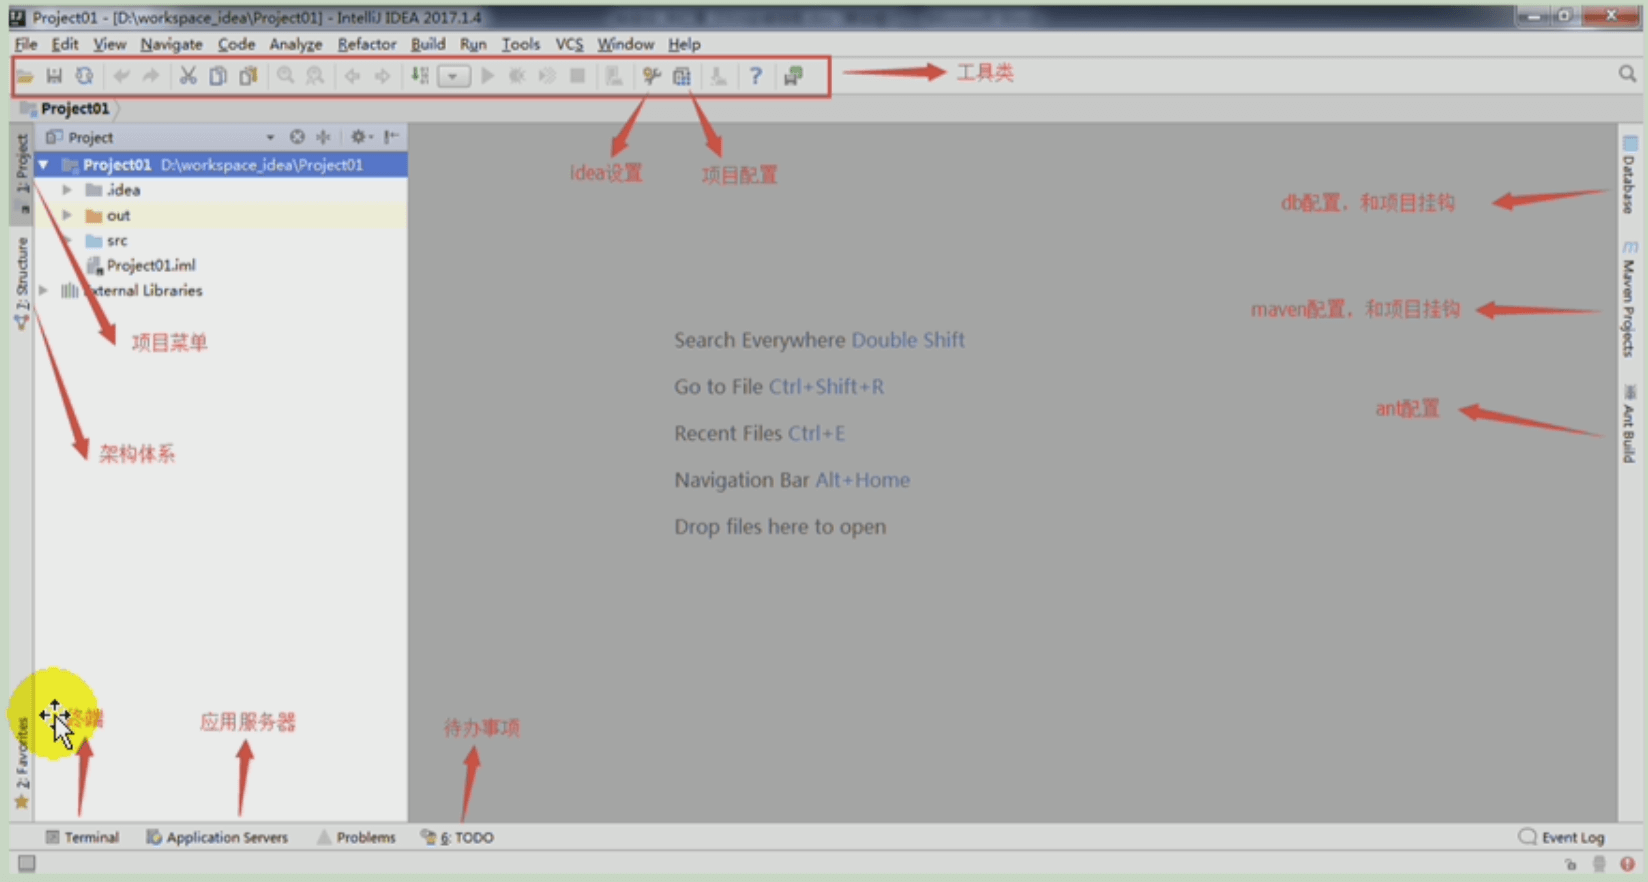Click the Run with Coverage icon
The image size is (1648, 882).
pyautogui.click(x=547, y=76)
